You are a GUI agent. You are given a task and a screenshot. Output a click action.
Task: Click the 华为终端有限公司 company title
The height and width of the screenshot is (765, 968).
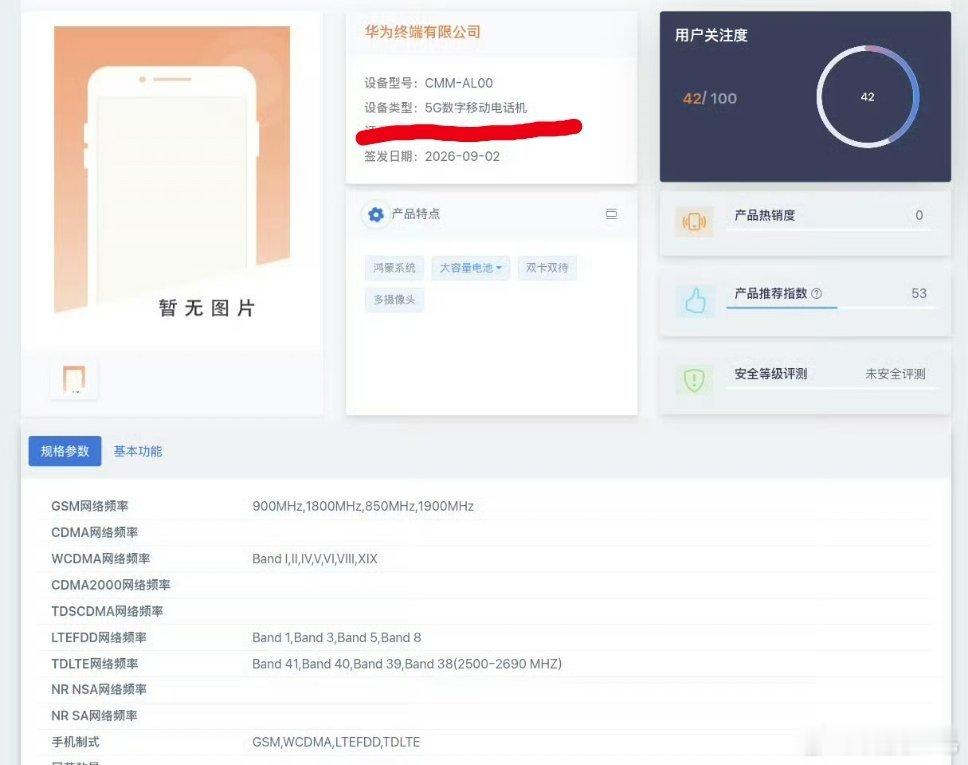[x=422, y=32]
